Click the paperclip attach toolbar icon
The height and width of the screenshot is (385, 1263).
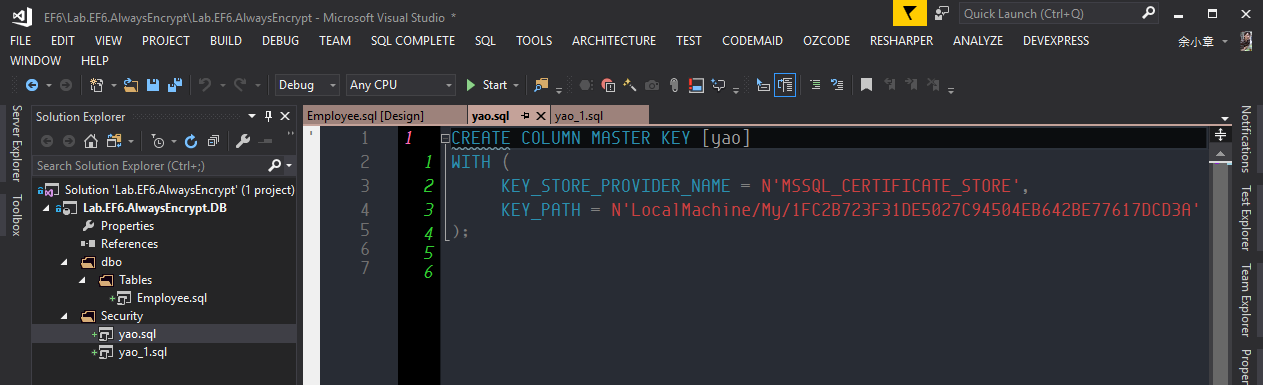674,85
